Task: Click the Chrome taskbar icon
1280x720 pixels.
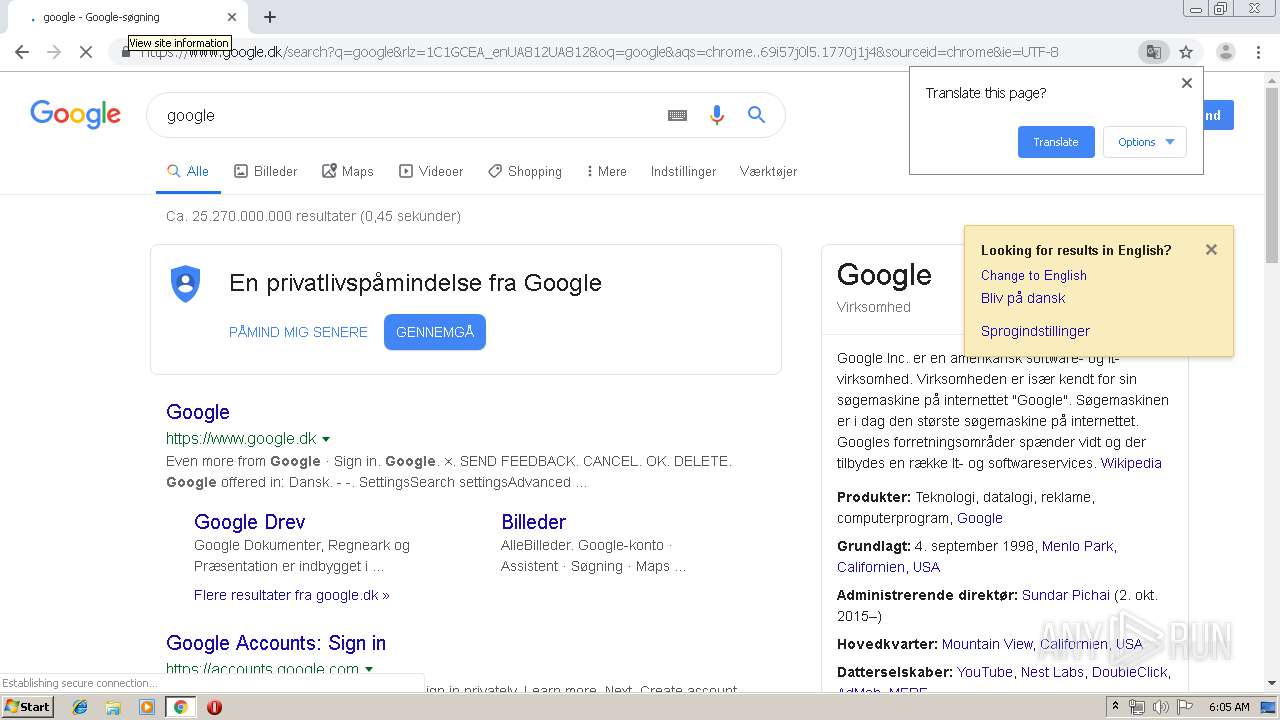Action: click(180, 707)
